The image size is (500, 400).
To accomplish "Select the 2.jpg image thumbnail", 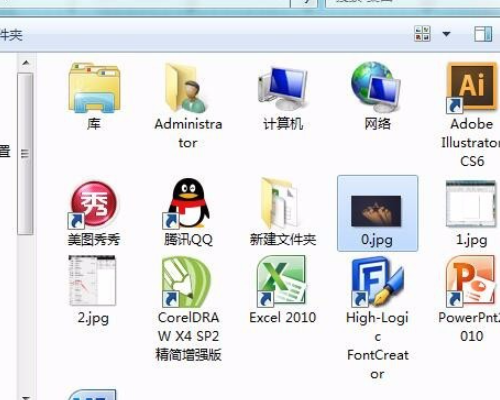I will (93, 281).
